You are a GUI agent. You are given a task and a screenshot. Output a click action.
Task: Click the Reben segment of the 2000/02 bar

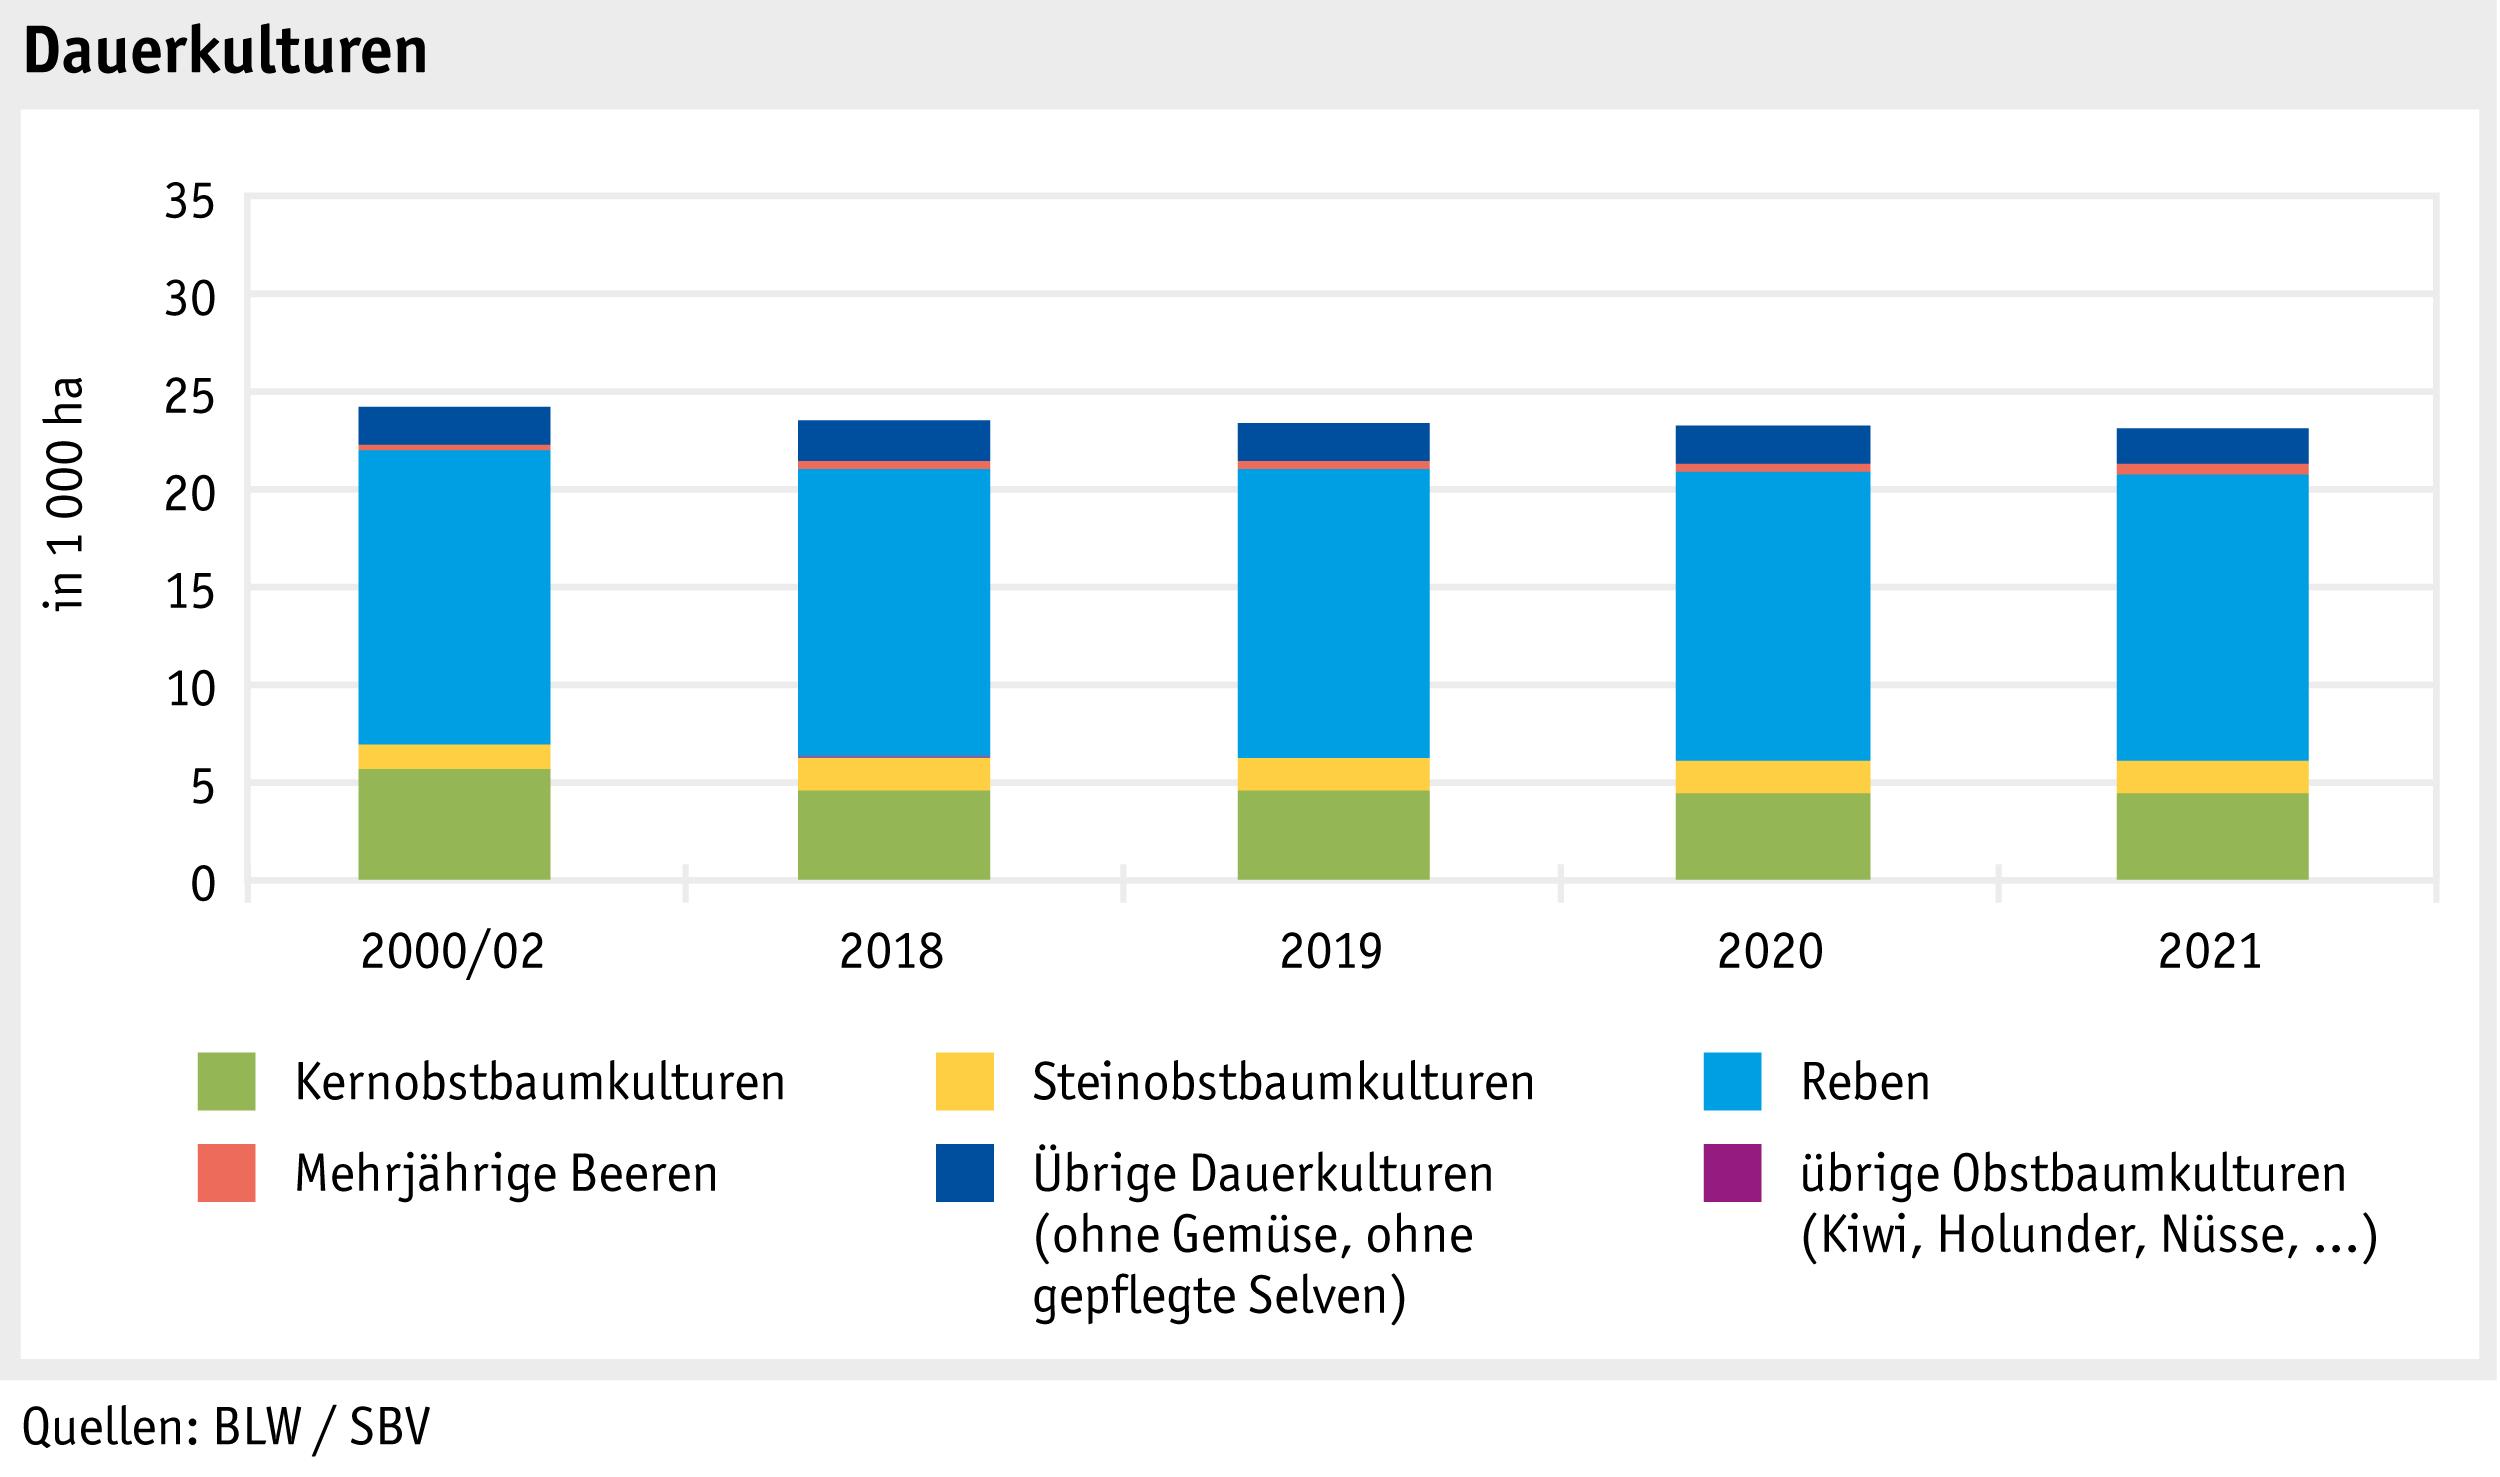click(454, 596)
